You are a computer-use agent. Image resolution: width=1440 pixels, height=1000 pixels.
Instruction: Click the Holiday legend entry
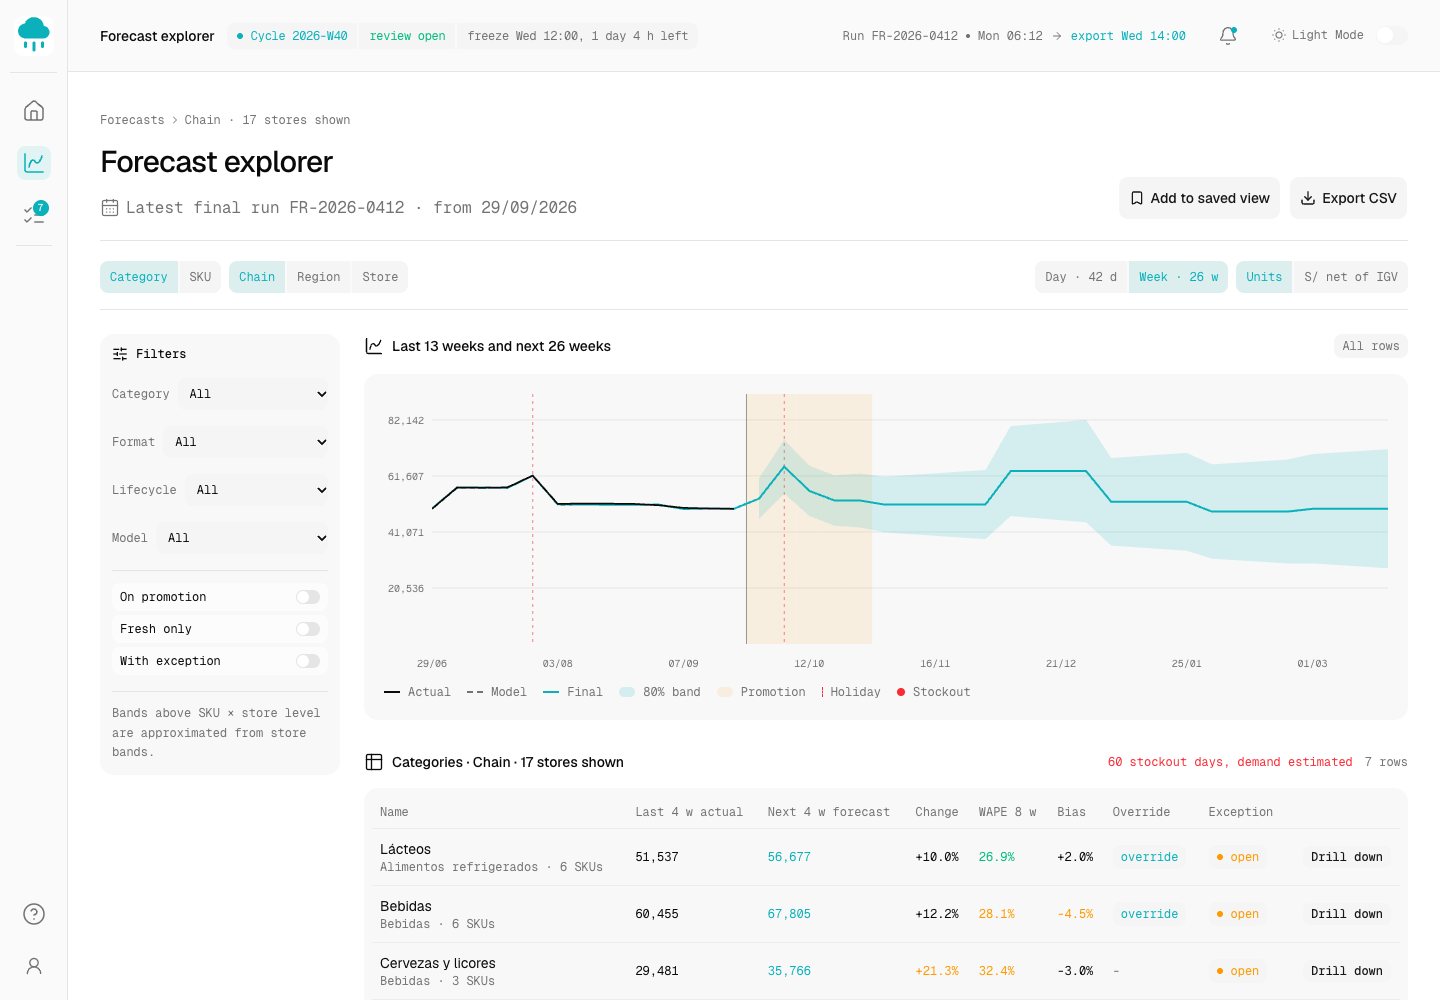[x=851, y=692]
